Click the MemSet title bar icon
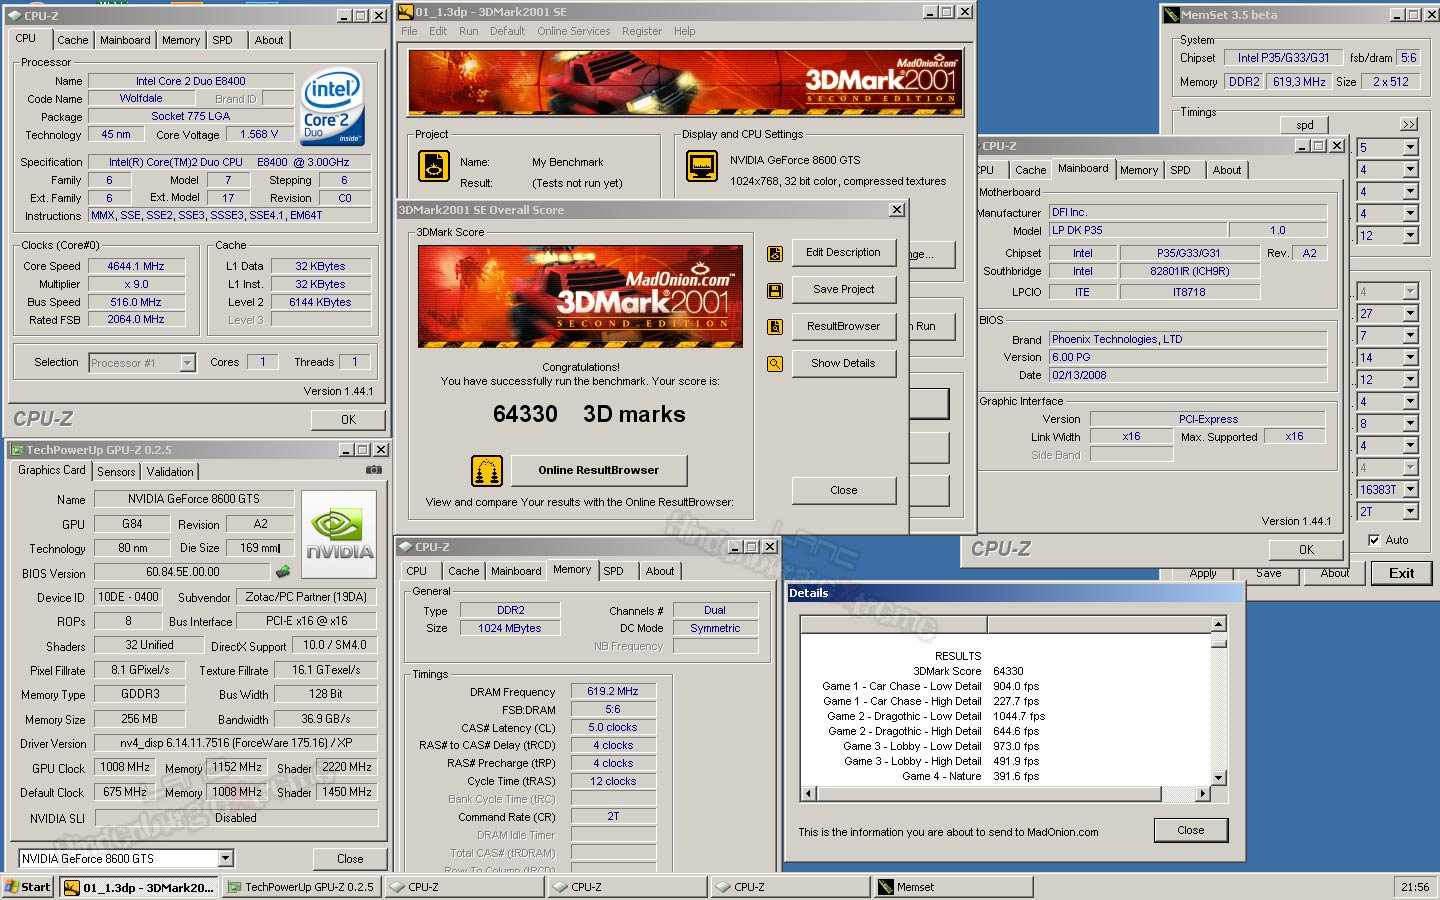The image size is (1440, 900). coord(1171,15)
